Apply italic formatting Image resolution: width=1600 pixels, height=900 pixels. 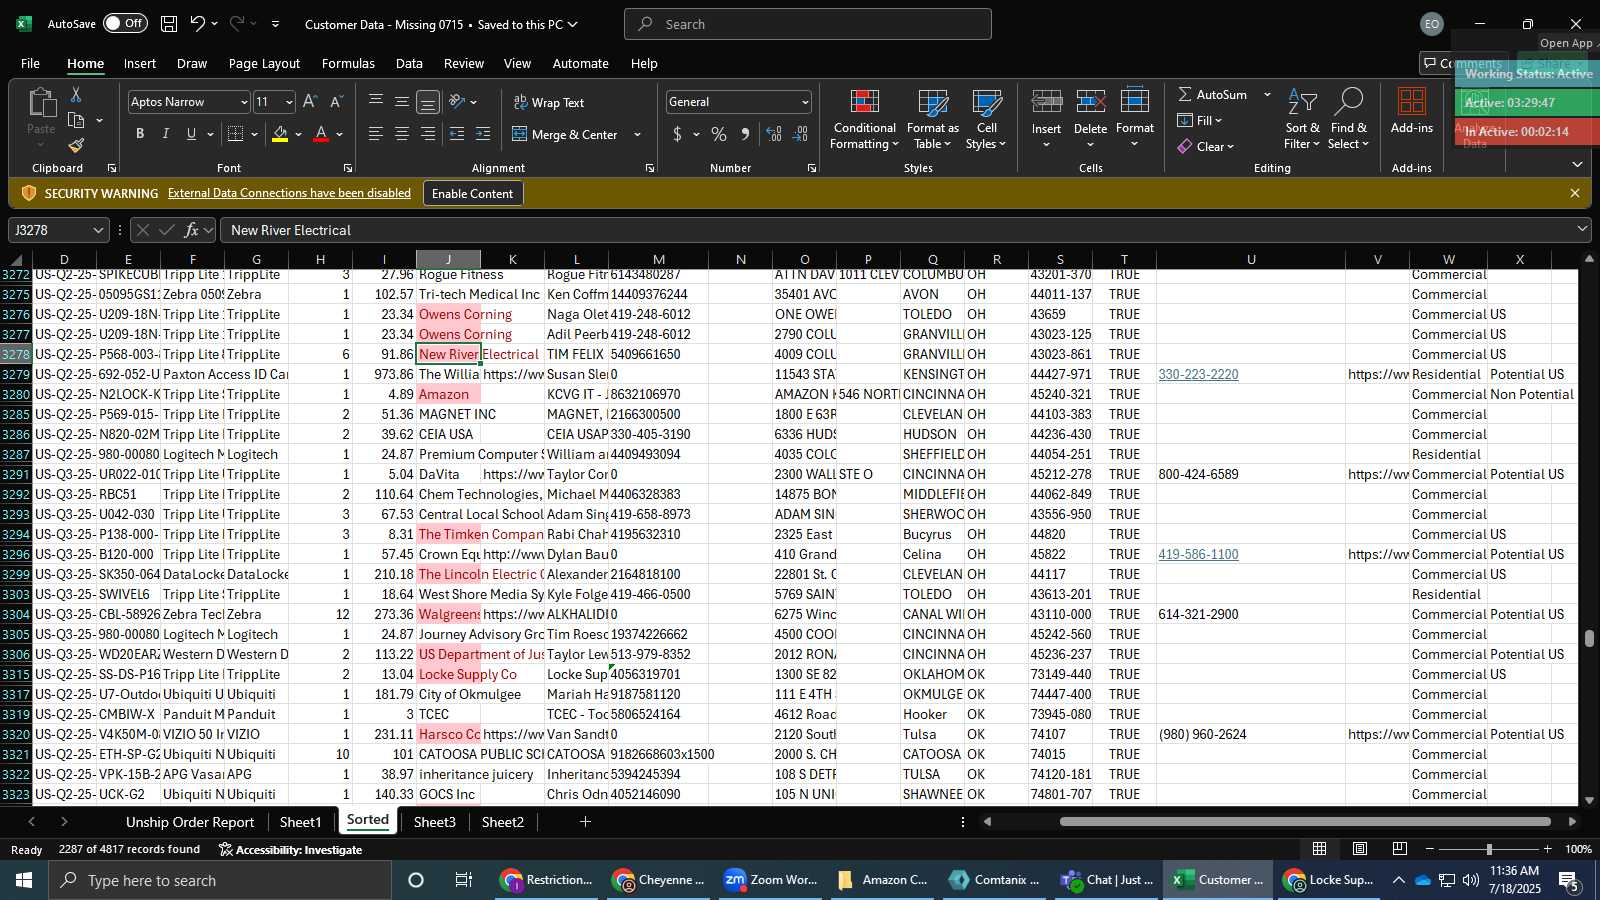(x=165, y=134)
